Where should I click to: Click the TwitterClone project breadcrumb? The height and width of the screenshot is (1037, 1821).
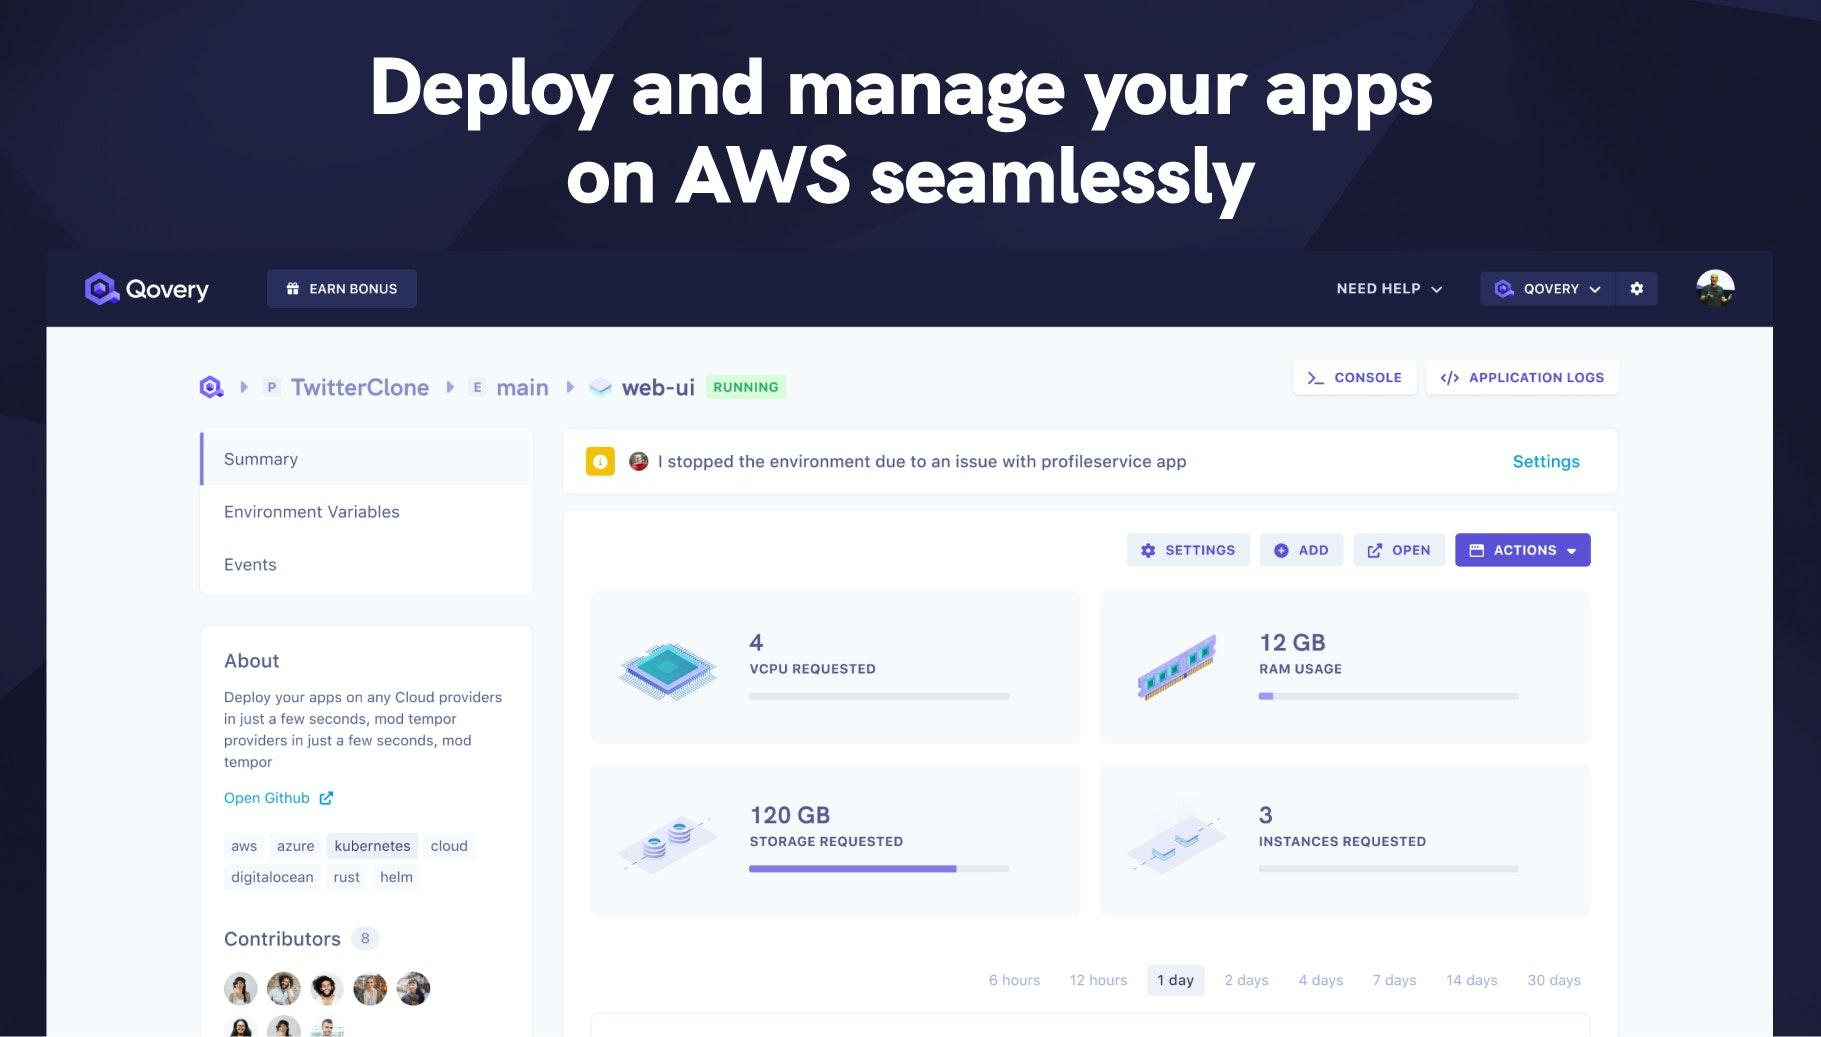[x=359, y=388]
